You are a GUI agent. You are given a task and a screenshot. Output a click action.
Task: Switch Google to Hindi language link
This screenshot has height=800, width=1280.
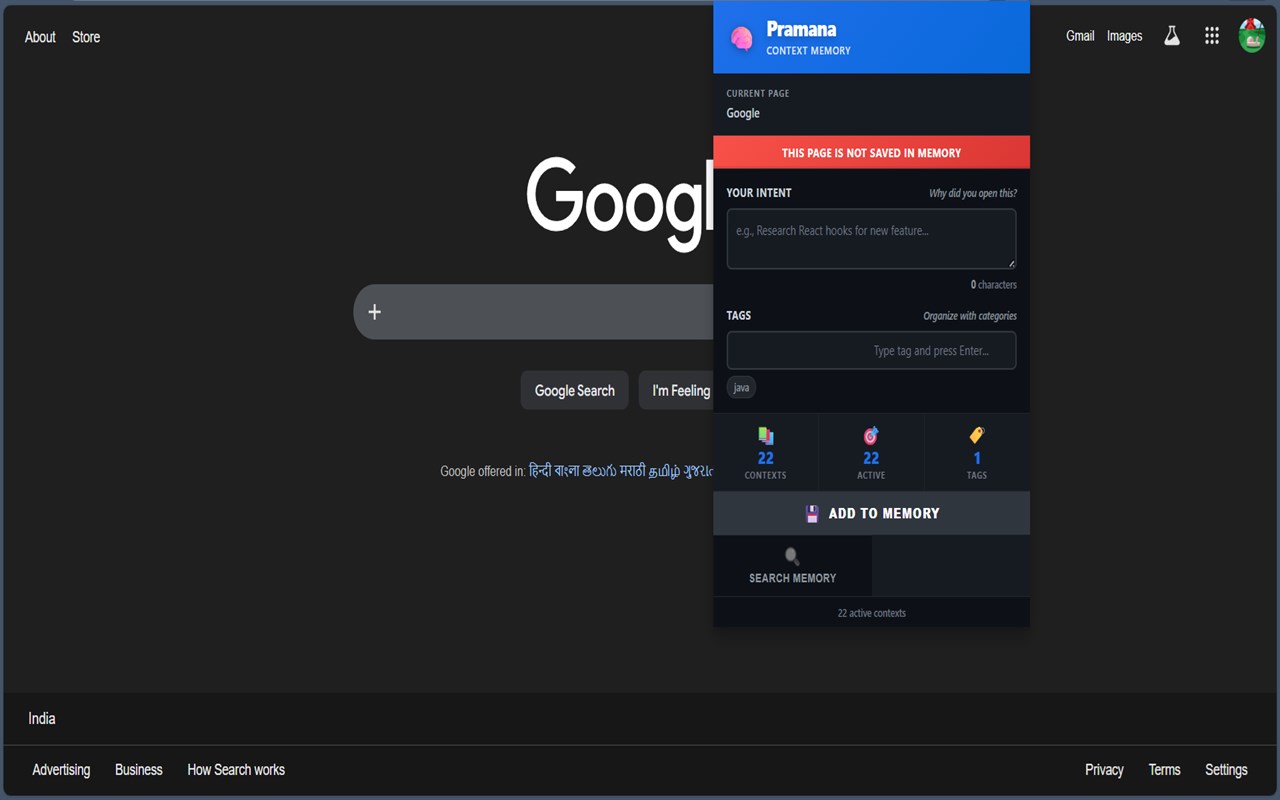click(x=540, y=471)
